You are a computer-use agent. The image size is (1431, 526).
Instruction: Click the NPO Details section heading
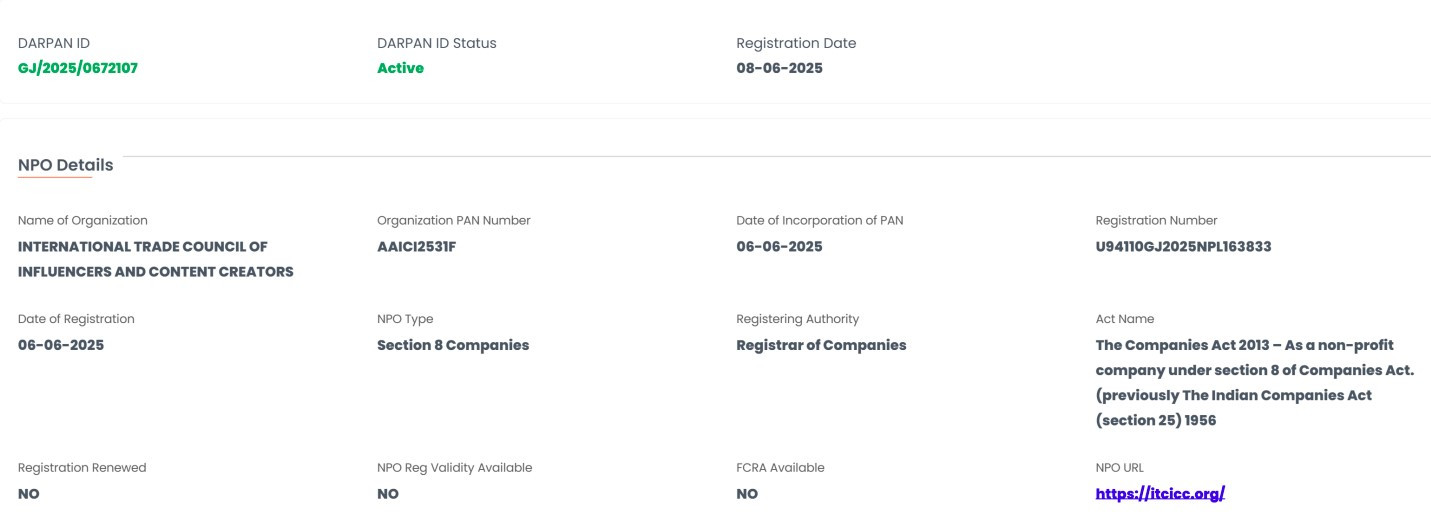point(65,165)
